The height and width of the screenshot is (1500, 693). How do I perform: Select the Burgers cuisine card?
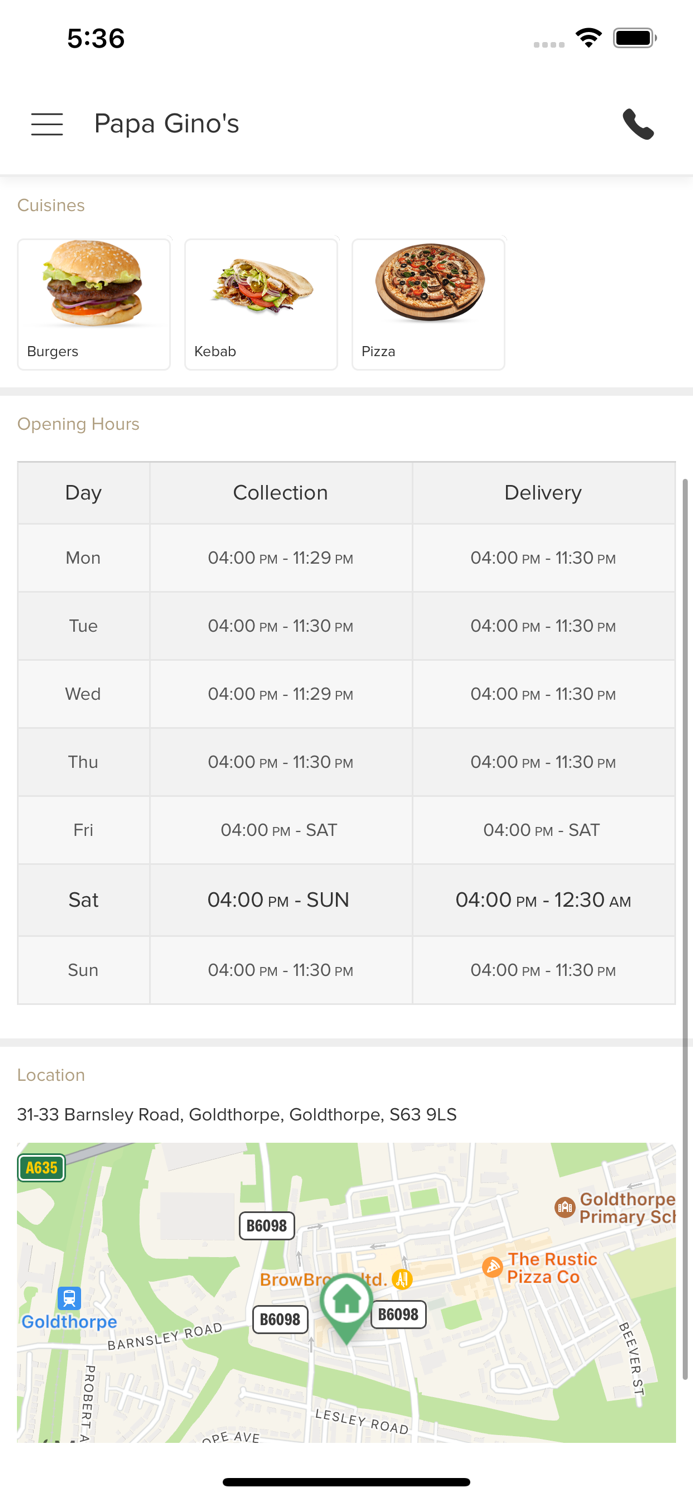click(x=94, y=304)
